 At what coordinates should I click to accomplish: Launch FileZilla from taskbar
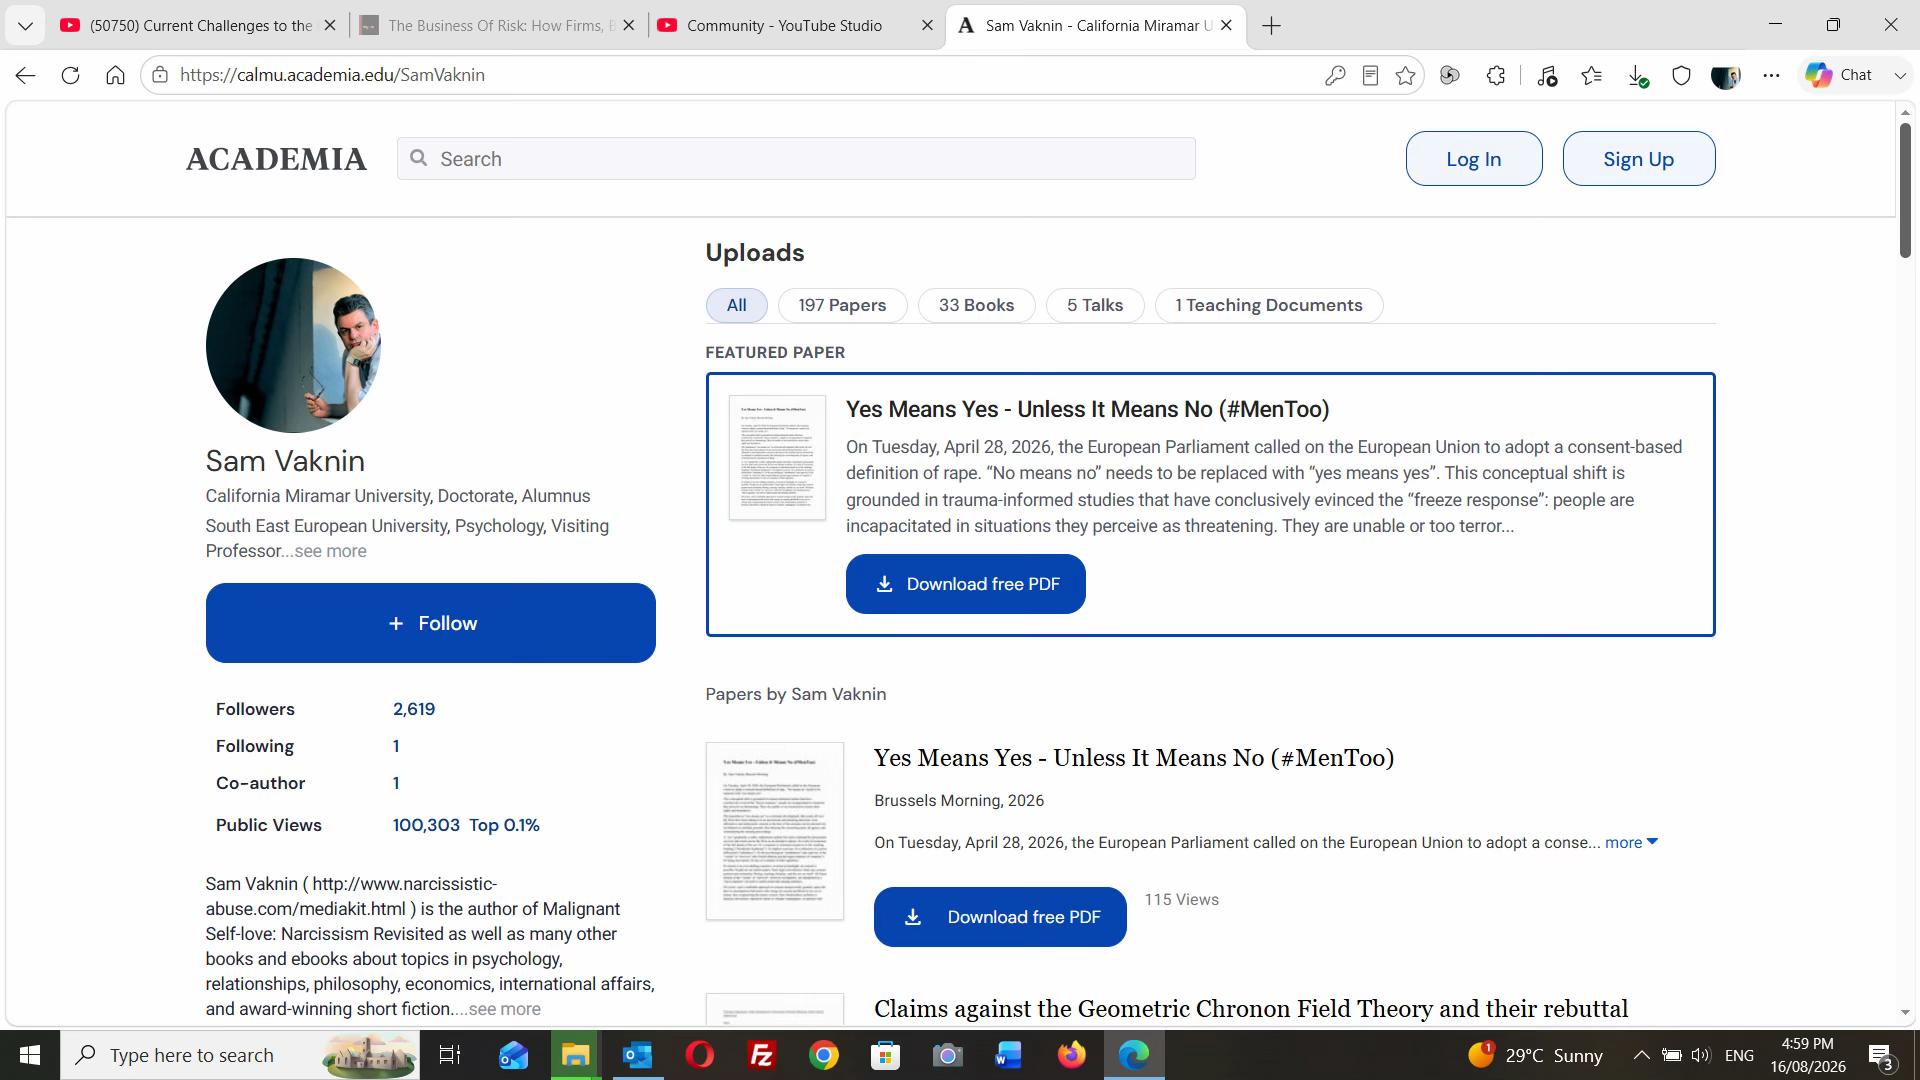click(762, 1055)
